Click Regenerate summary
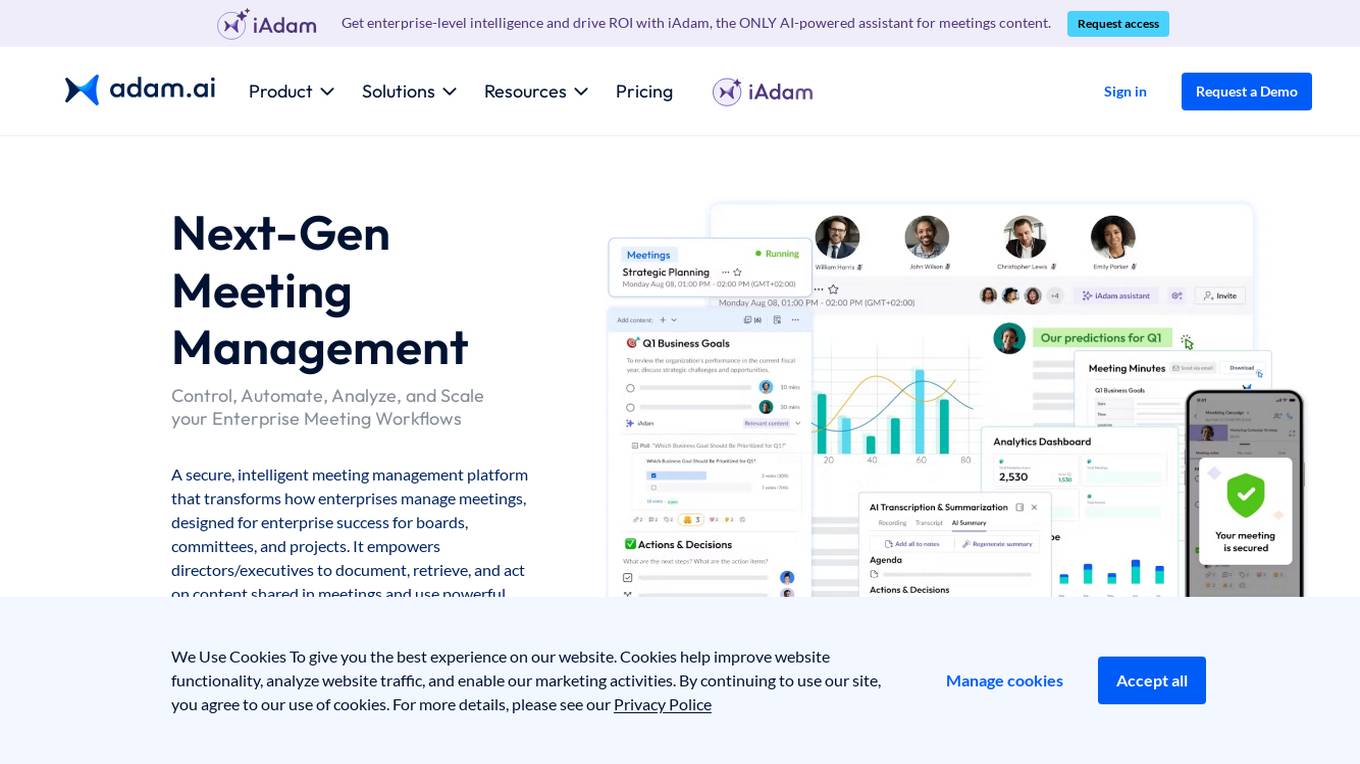Screen dimensions: 1360x764 pyautogui.click(x=996, y=544)
